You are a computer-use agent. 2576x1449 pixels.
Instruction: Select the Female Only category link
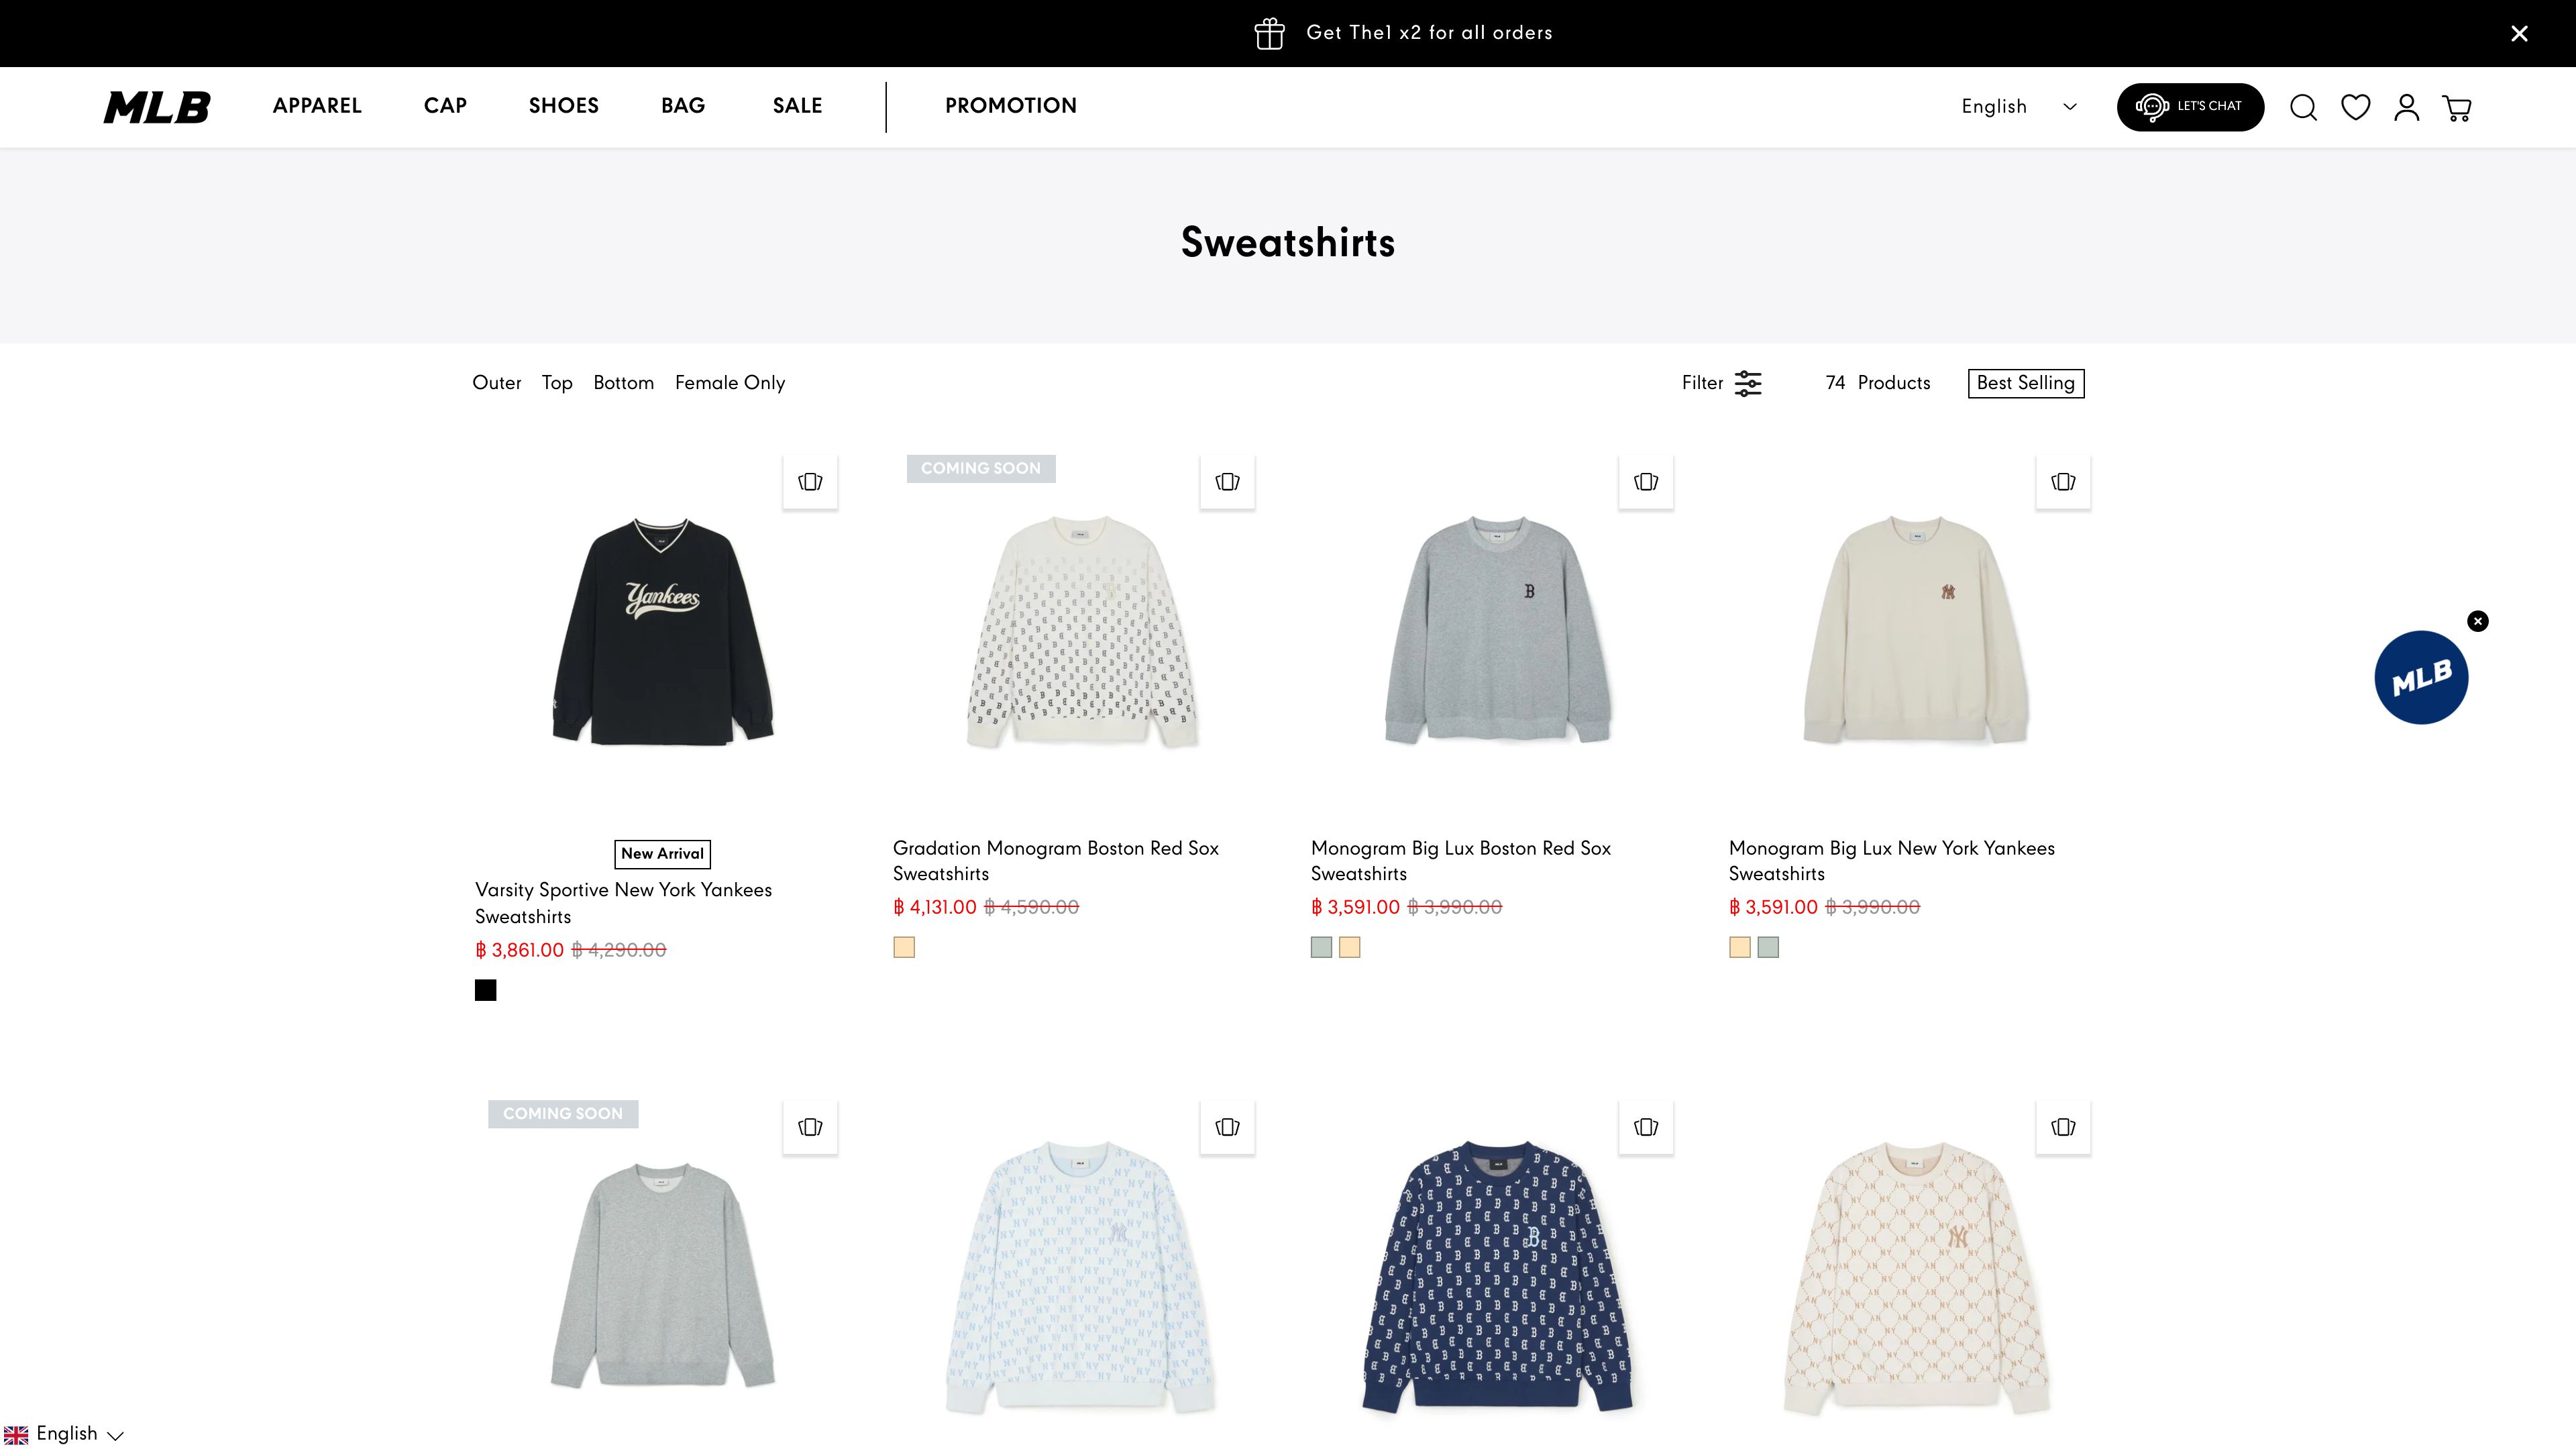click(730, 383)
